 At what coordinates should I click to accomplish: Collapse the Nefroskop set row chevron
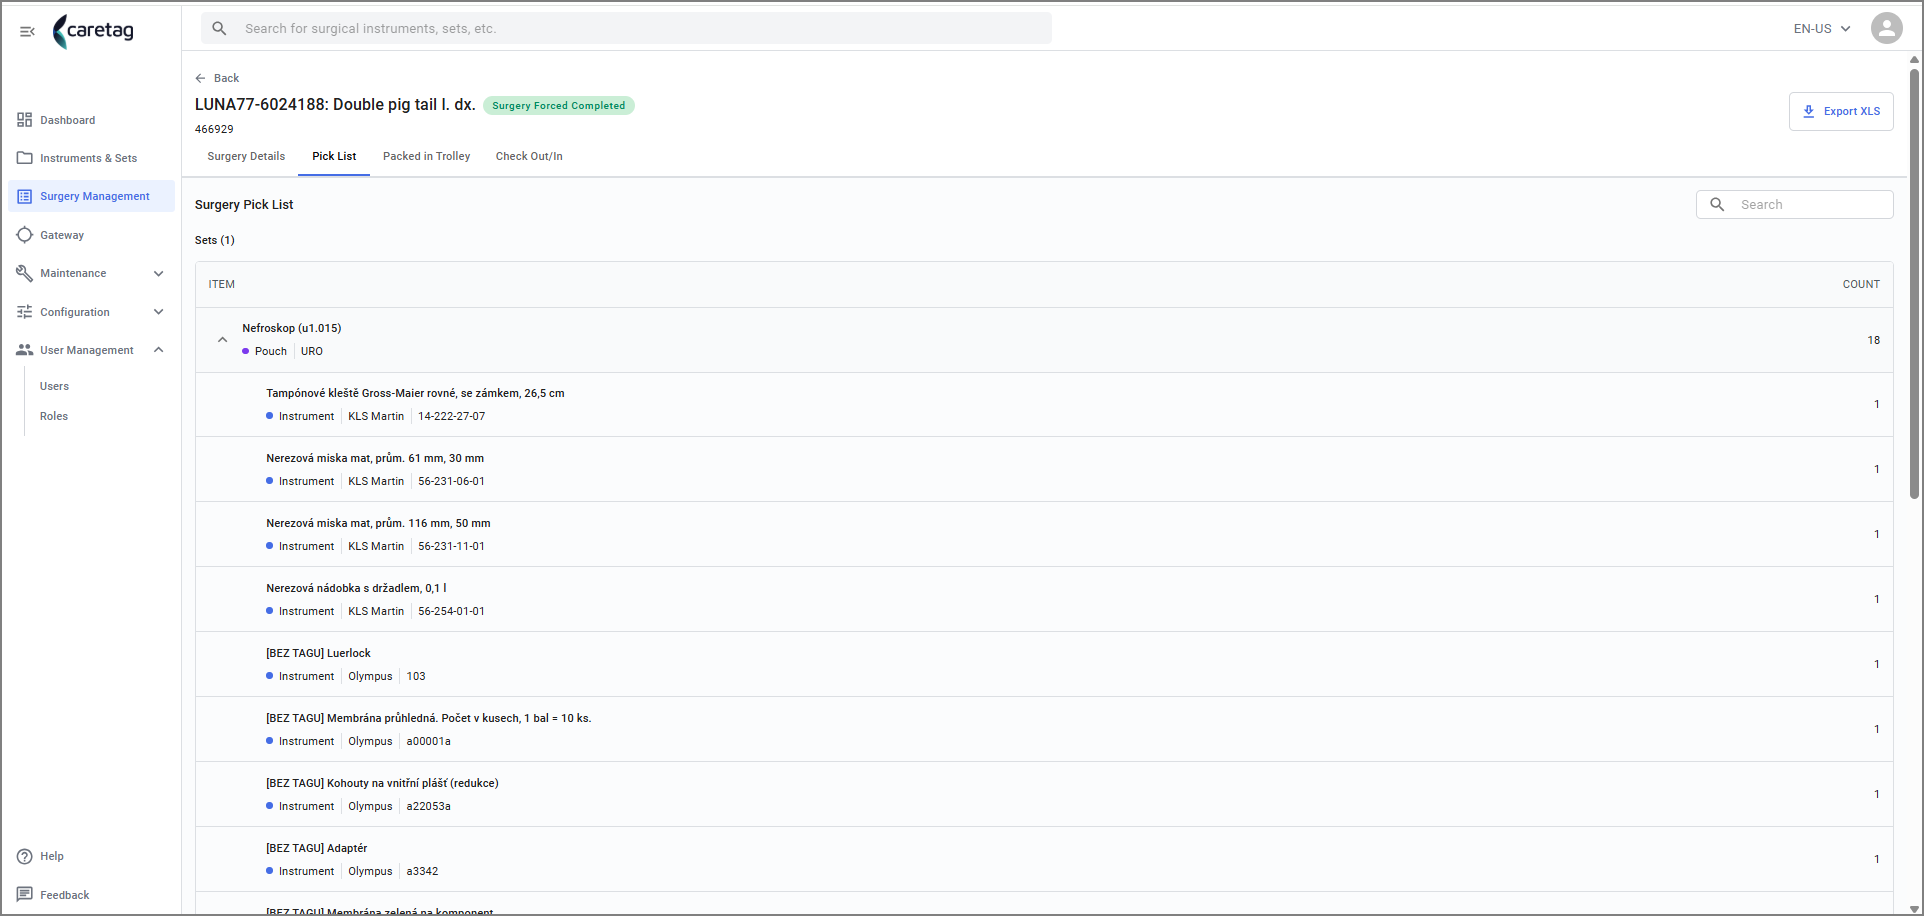tap(222, 340)
